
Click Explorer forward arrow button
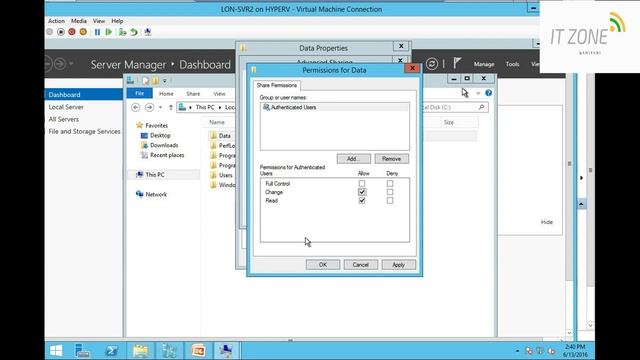pyautogui.click(x=149, y=107)
